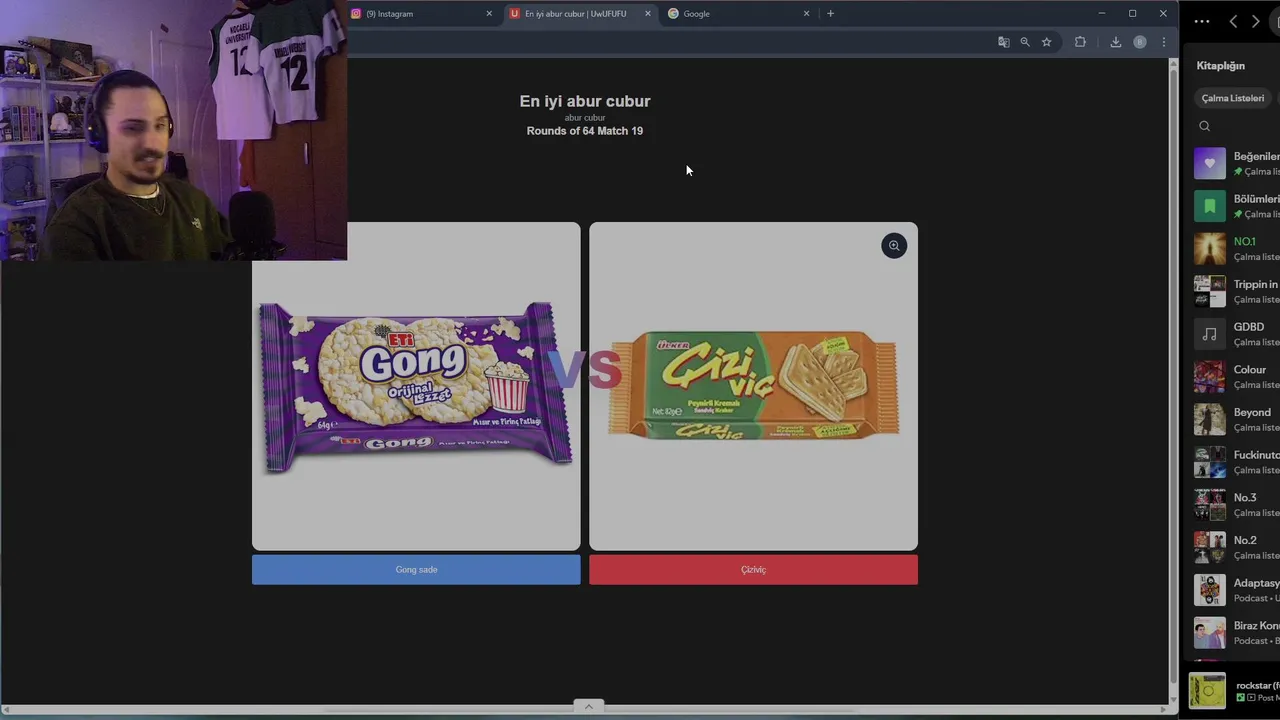Open the NO.1 playlist in Spotify

(x=1237, y=249)
